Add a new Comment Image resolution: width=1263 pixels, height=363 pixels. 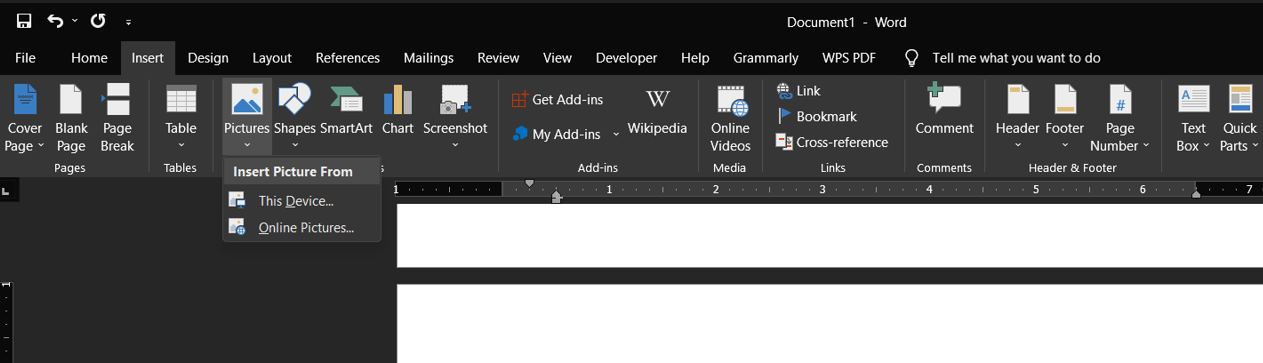click(x=944, y=110)
